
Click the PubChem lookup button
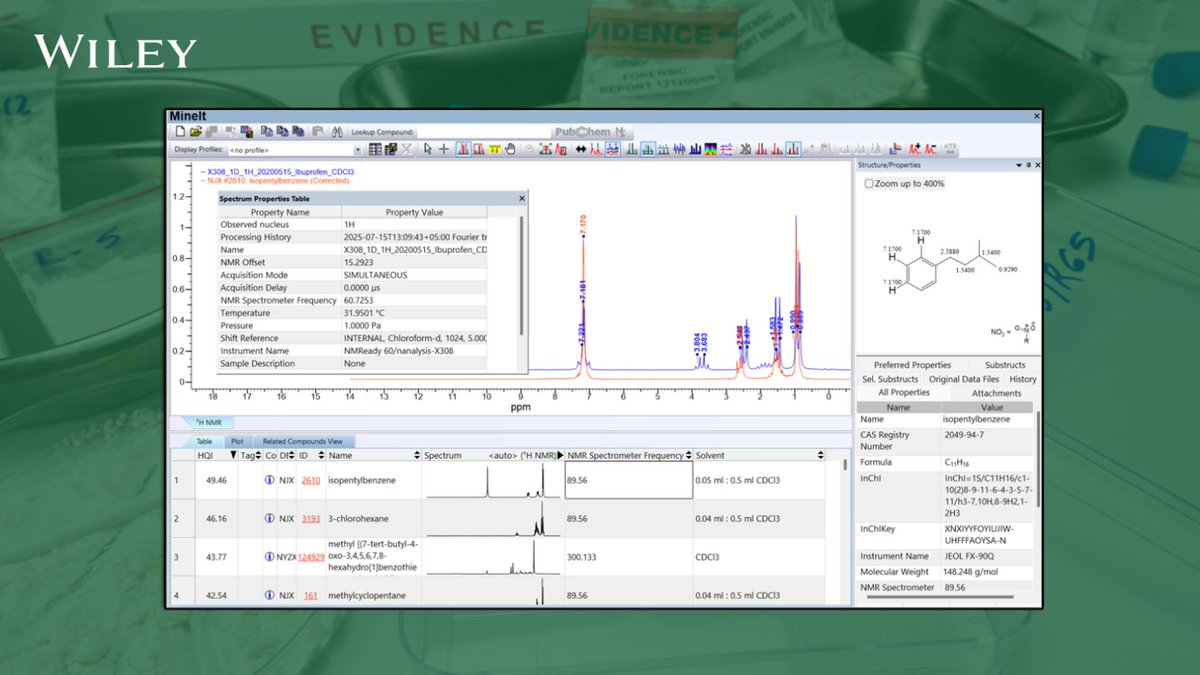point(593,131)
